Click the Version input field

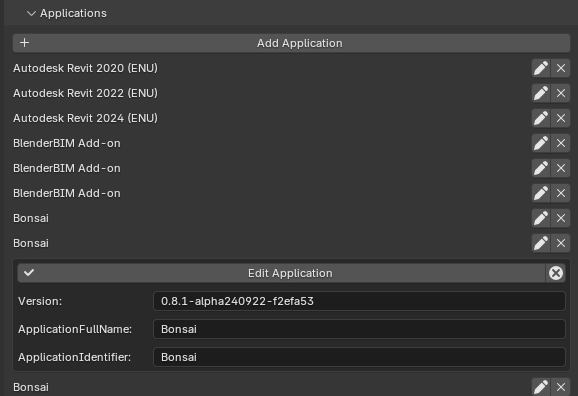pyautogui.click(x=359, y=301)
